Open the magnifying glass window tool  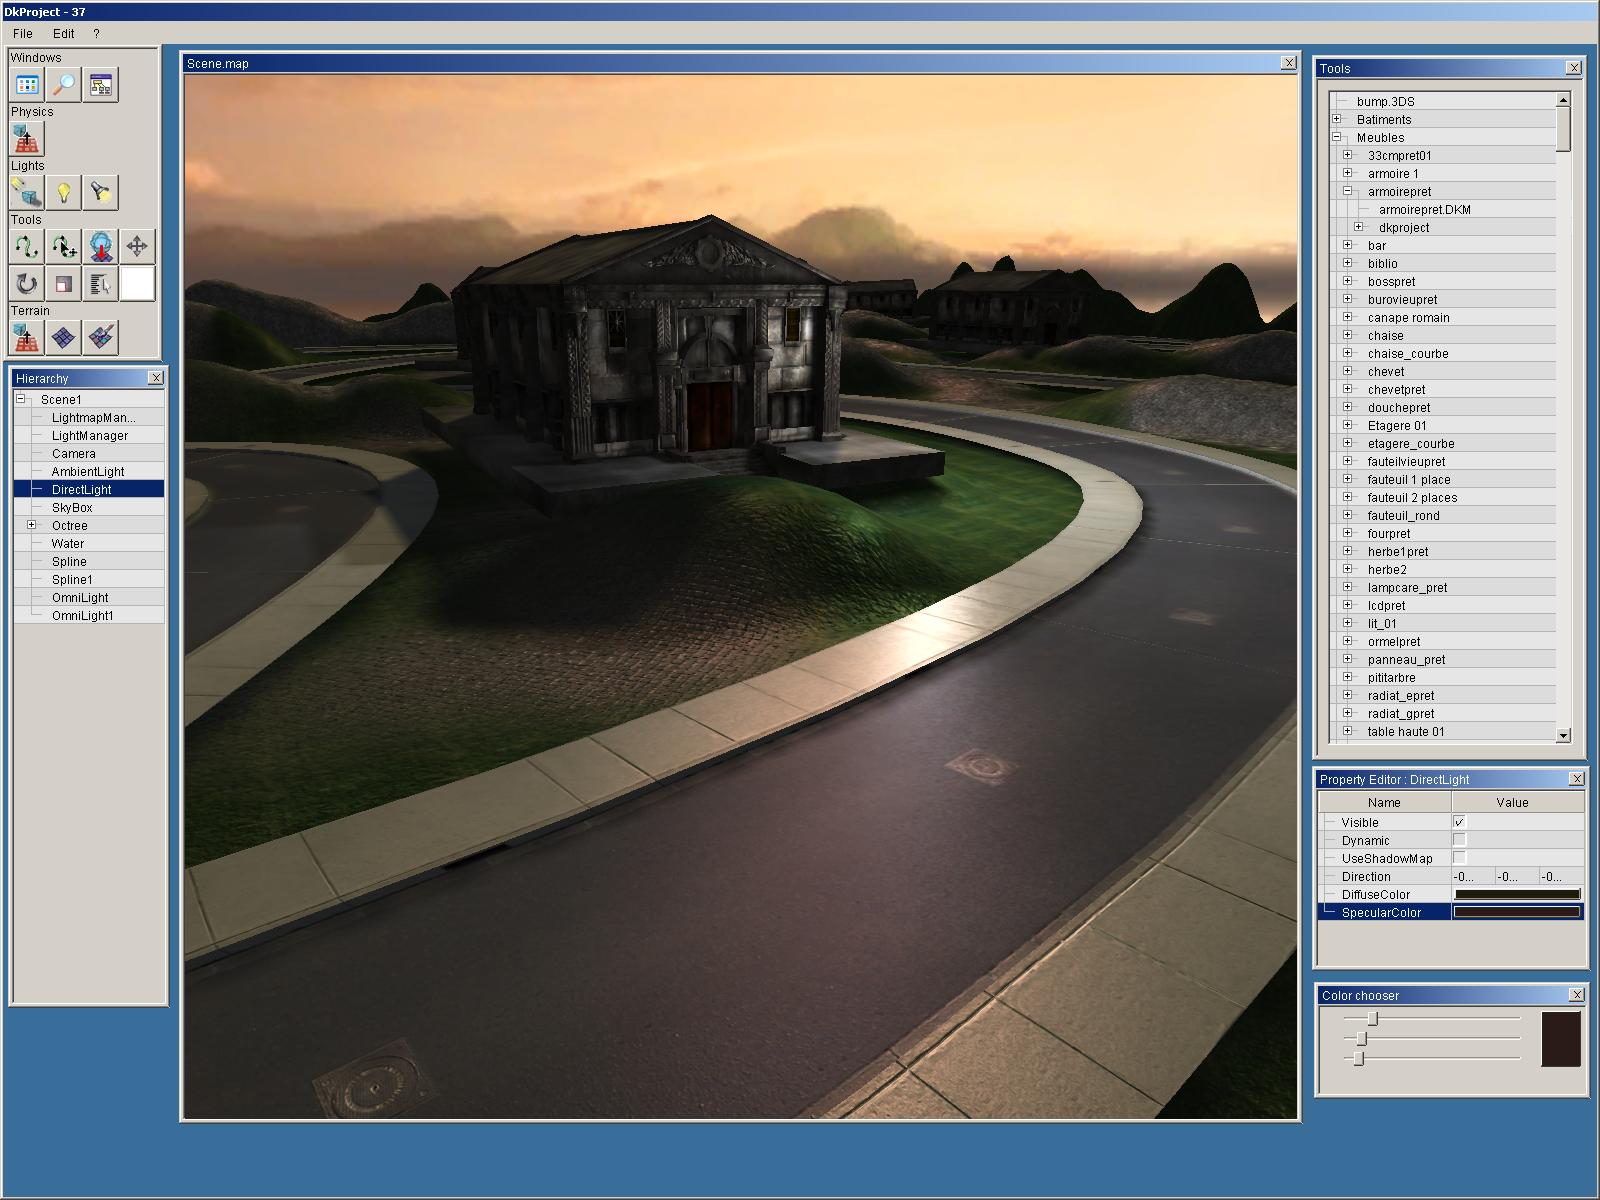click(x=64, y=85)
